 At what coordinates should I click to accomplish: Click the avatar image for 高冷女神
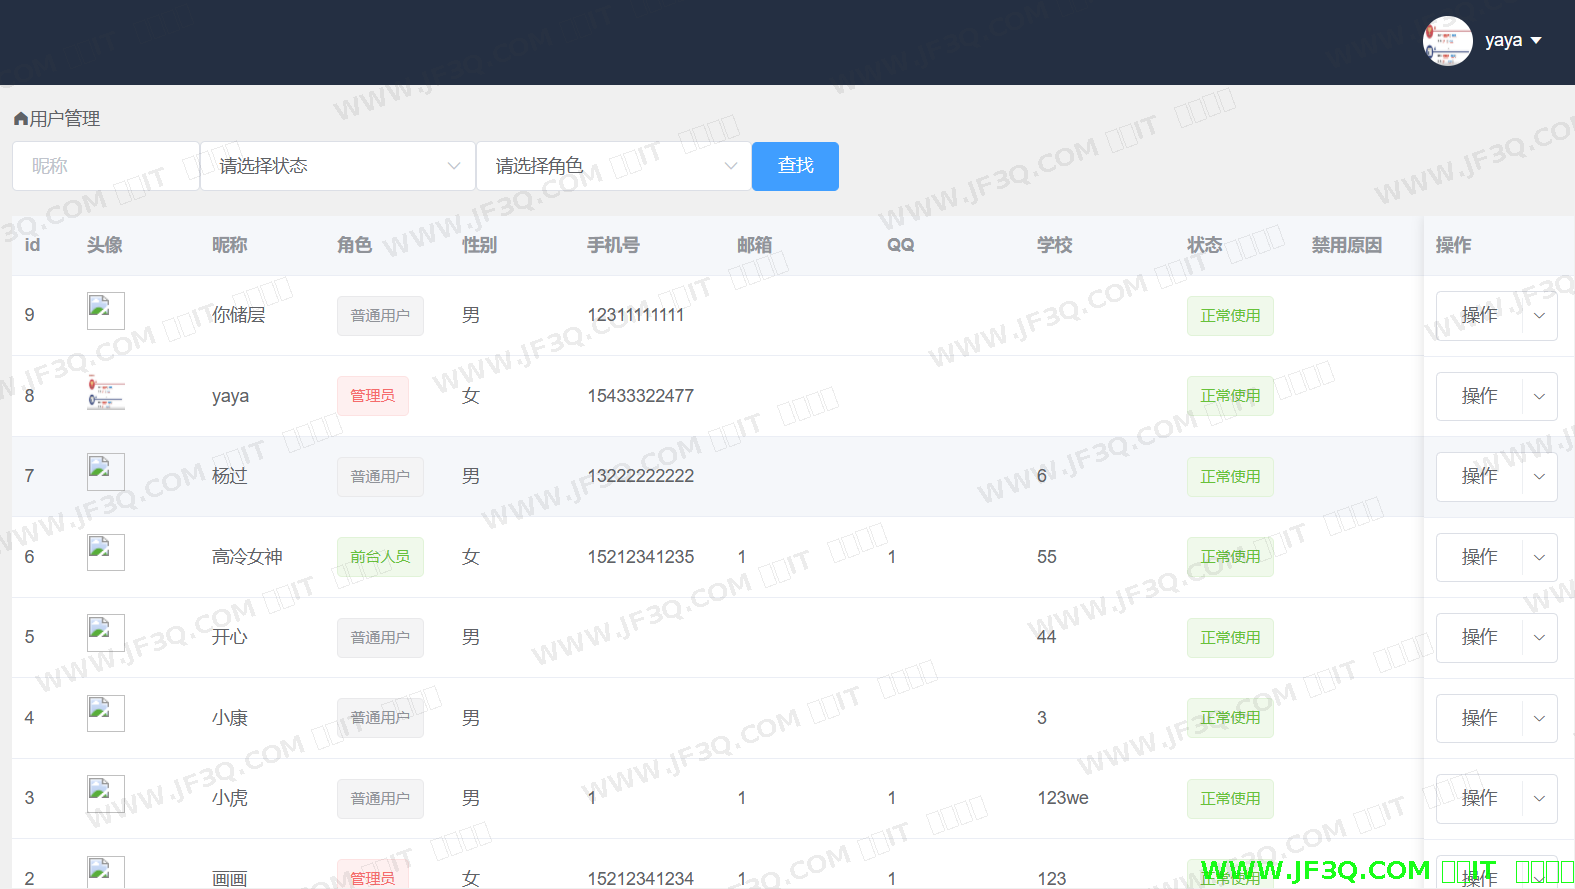105,552
